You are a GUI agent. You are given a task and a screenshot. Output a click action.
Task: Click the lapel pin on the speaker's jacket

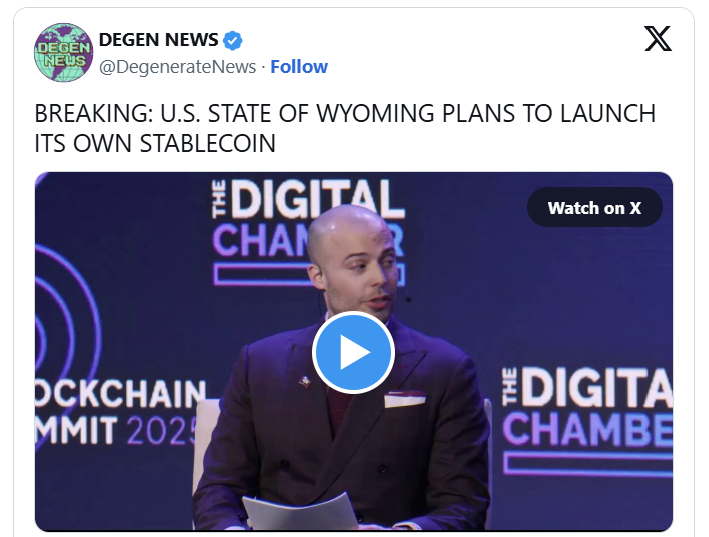(305, 382)
